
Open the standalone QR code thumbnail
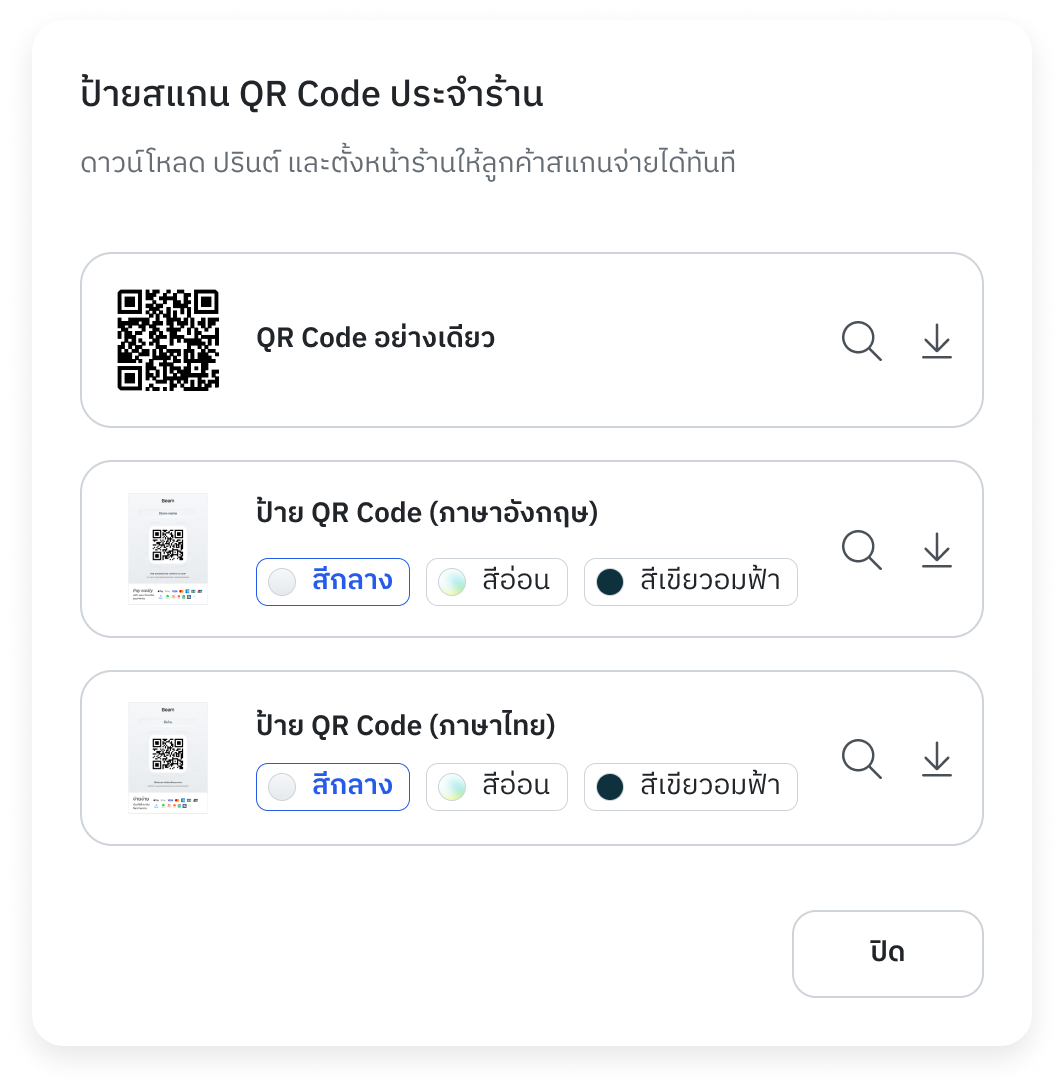coord(168,340)
